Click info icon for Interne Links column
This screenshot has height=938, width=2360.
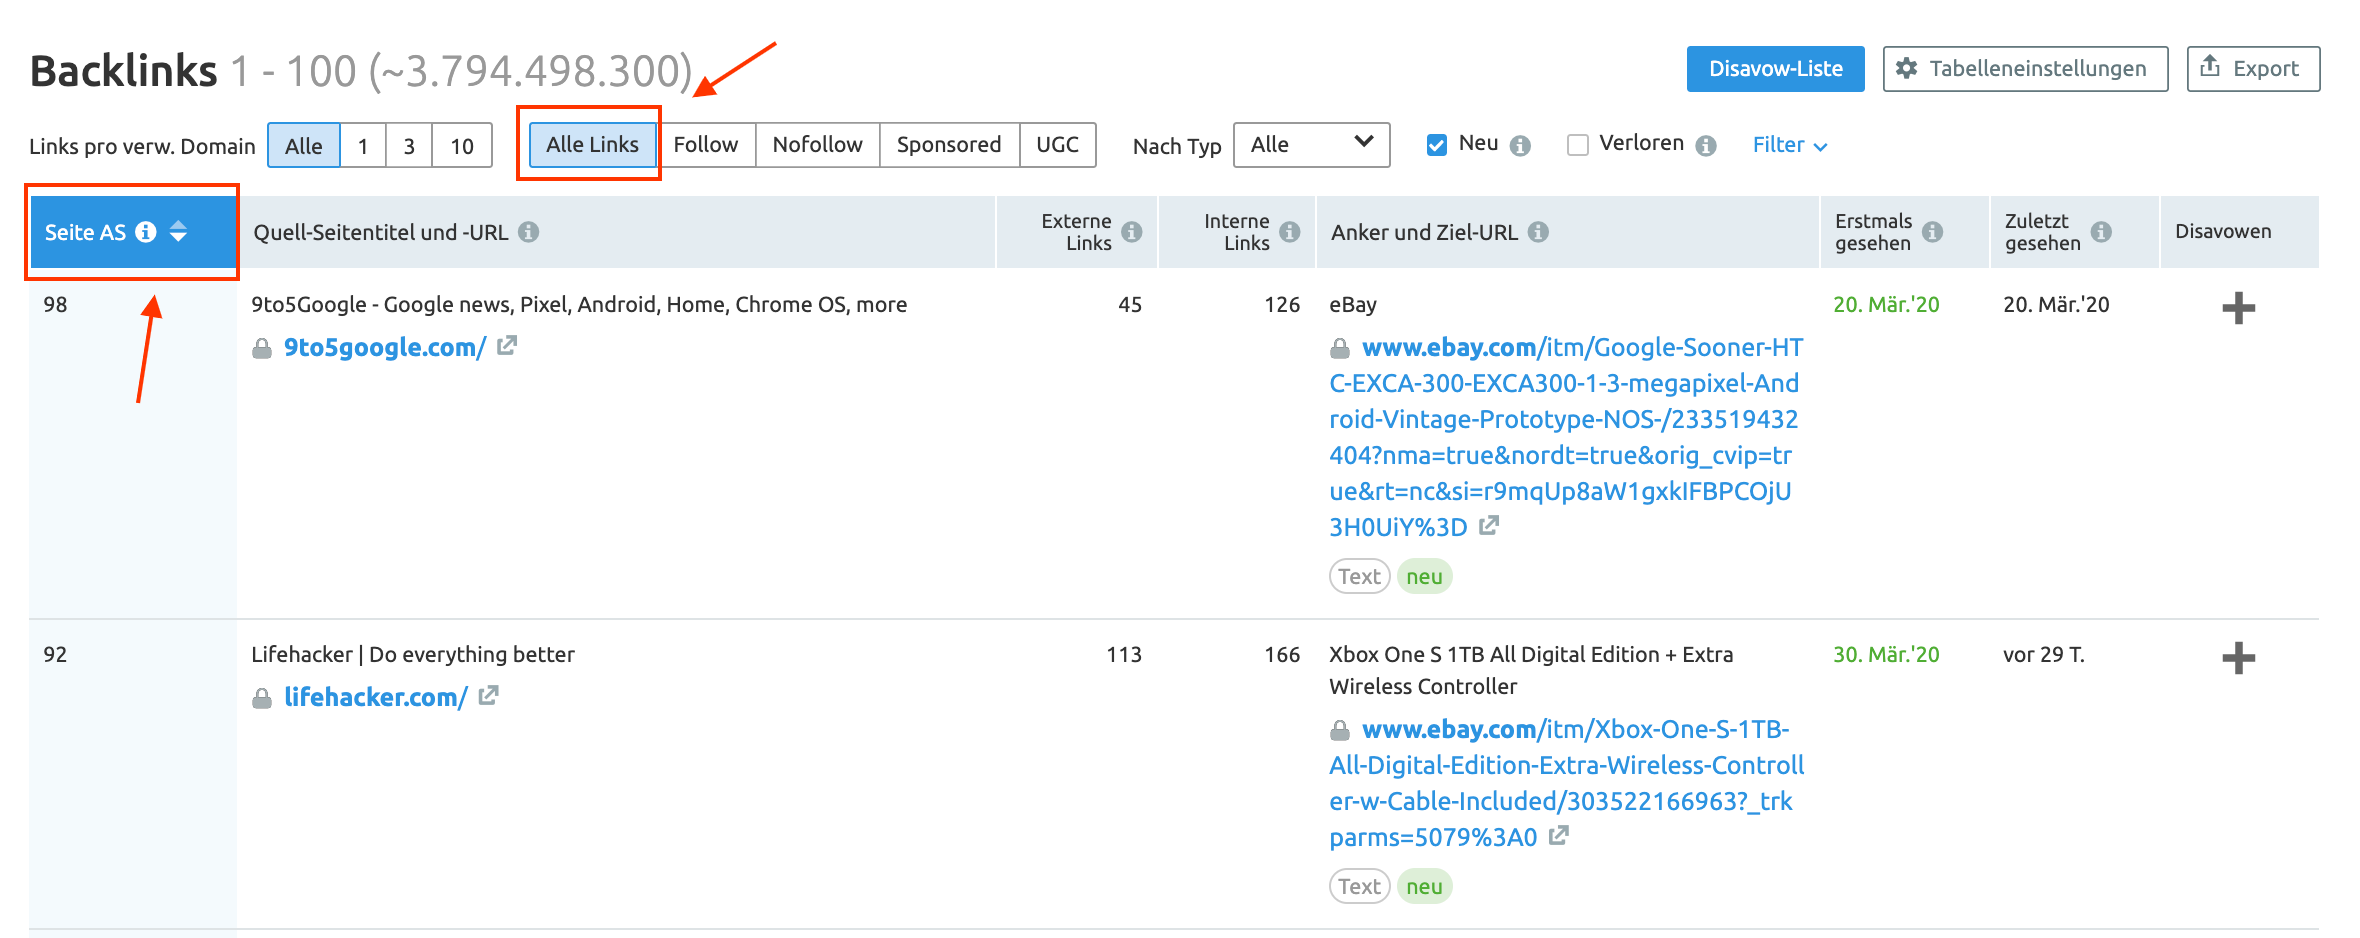pos(1290,232)
